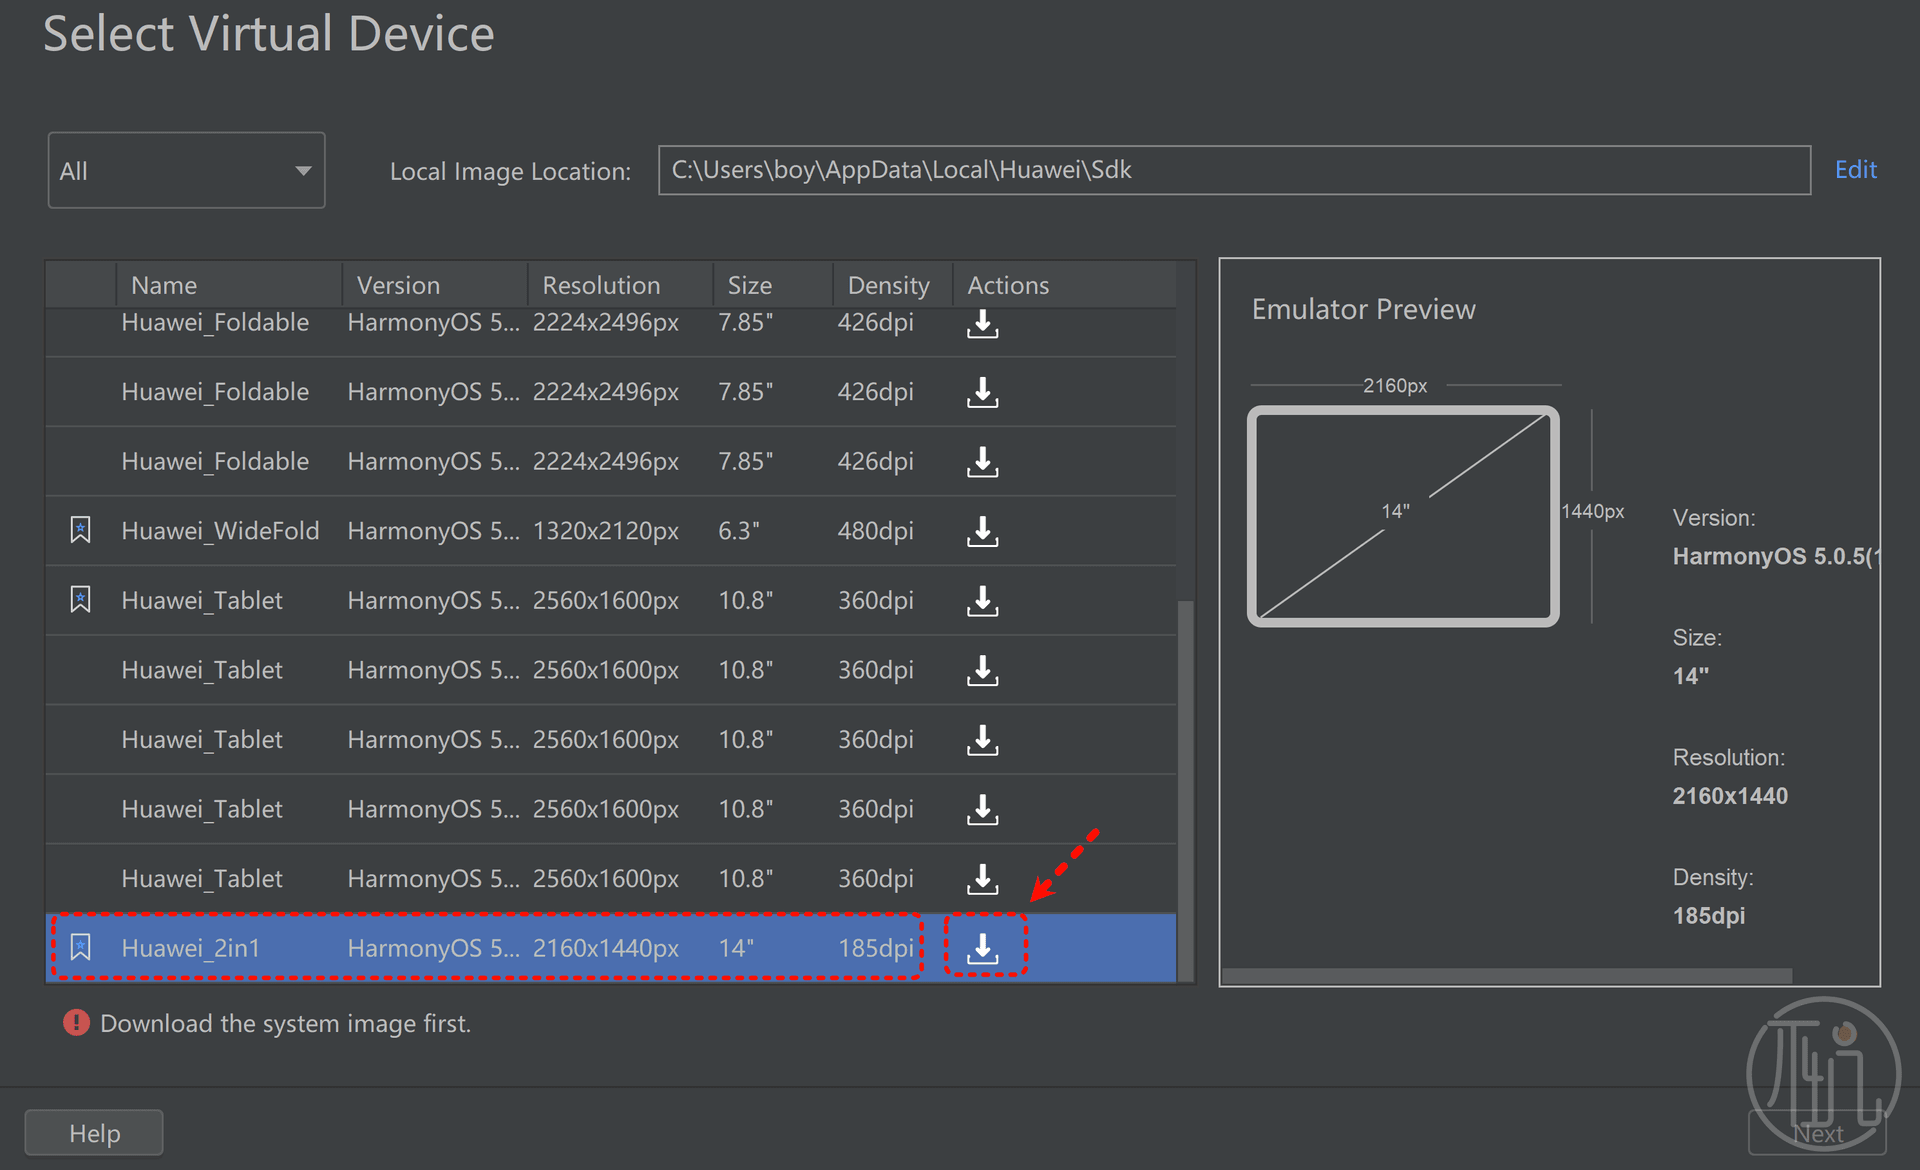Download image for the bookmarked Huawei_Tablet row

pyautogui.click(x=983, y=600)
